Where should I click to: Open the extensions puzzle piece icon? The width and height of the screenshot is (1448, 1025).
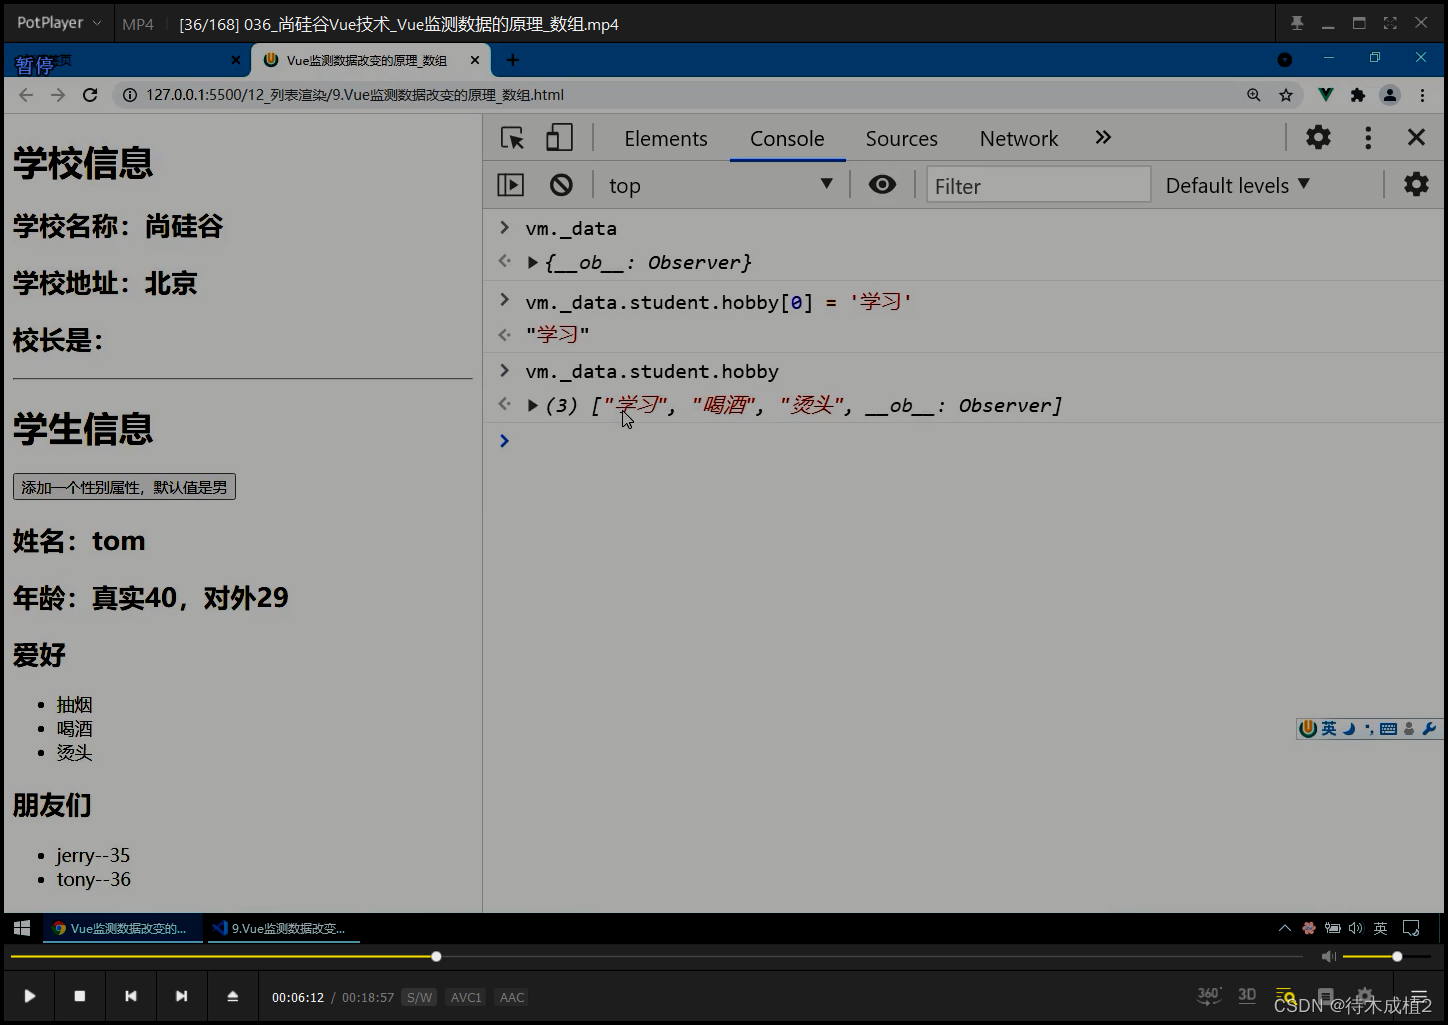coord(1358,95)
